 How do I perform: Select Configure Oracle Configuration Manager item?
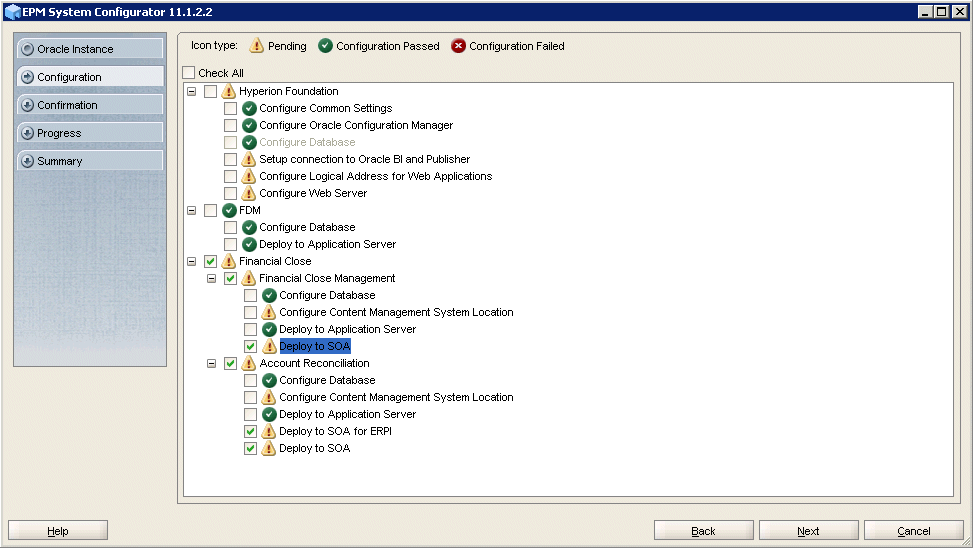click(x=356, y=125)
